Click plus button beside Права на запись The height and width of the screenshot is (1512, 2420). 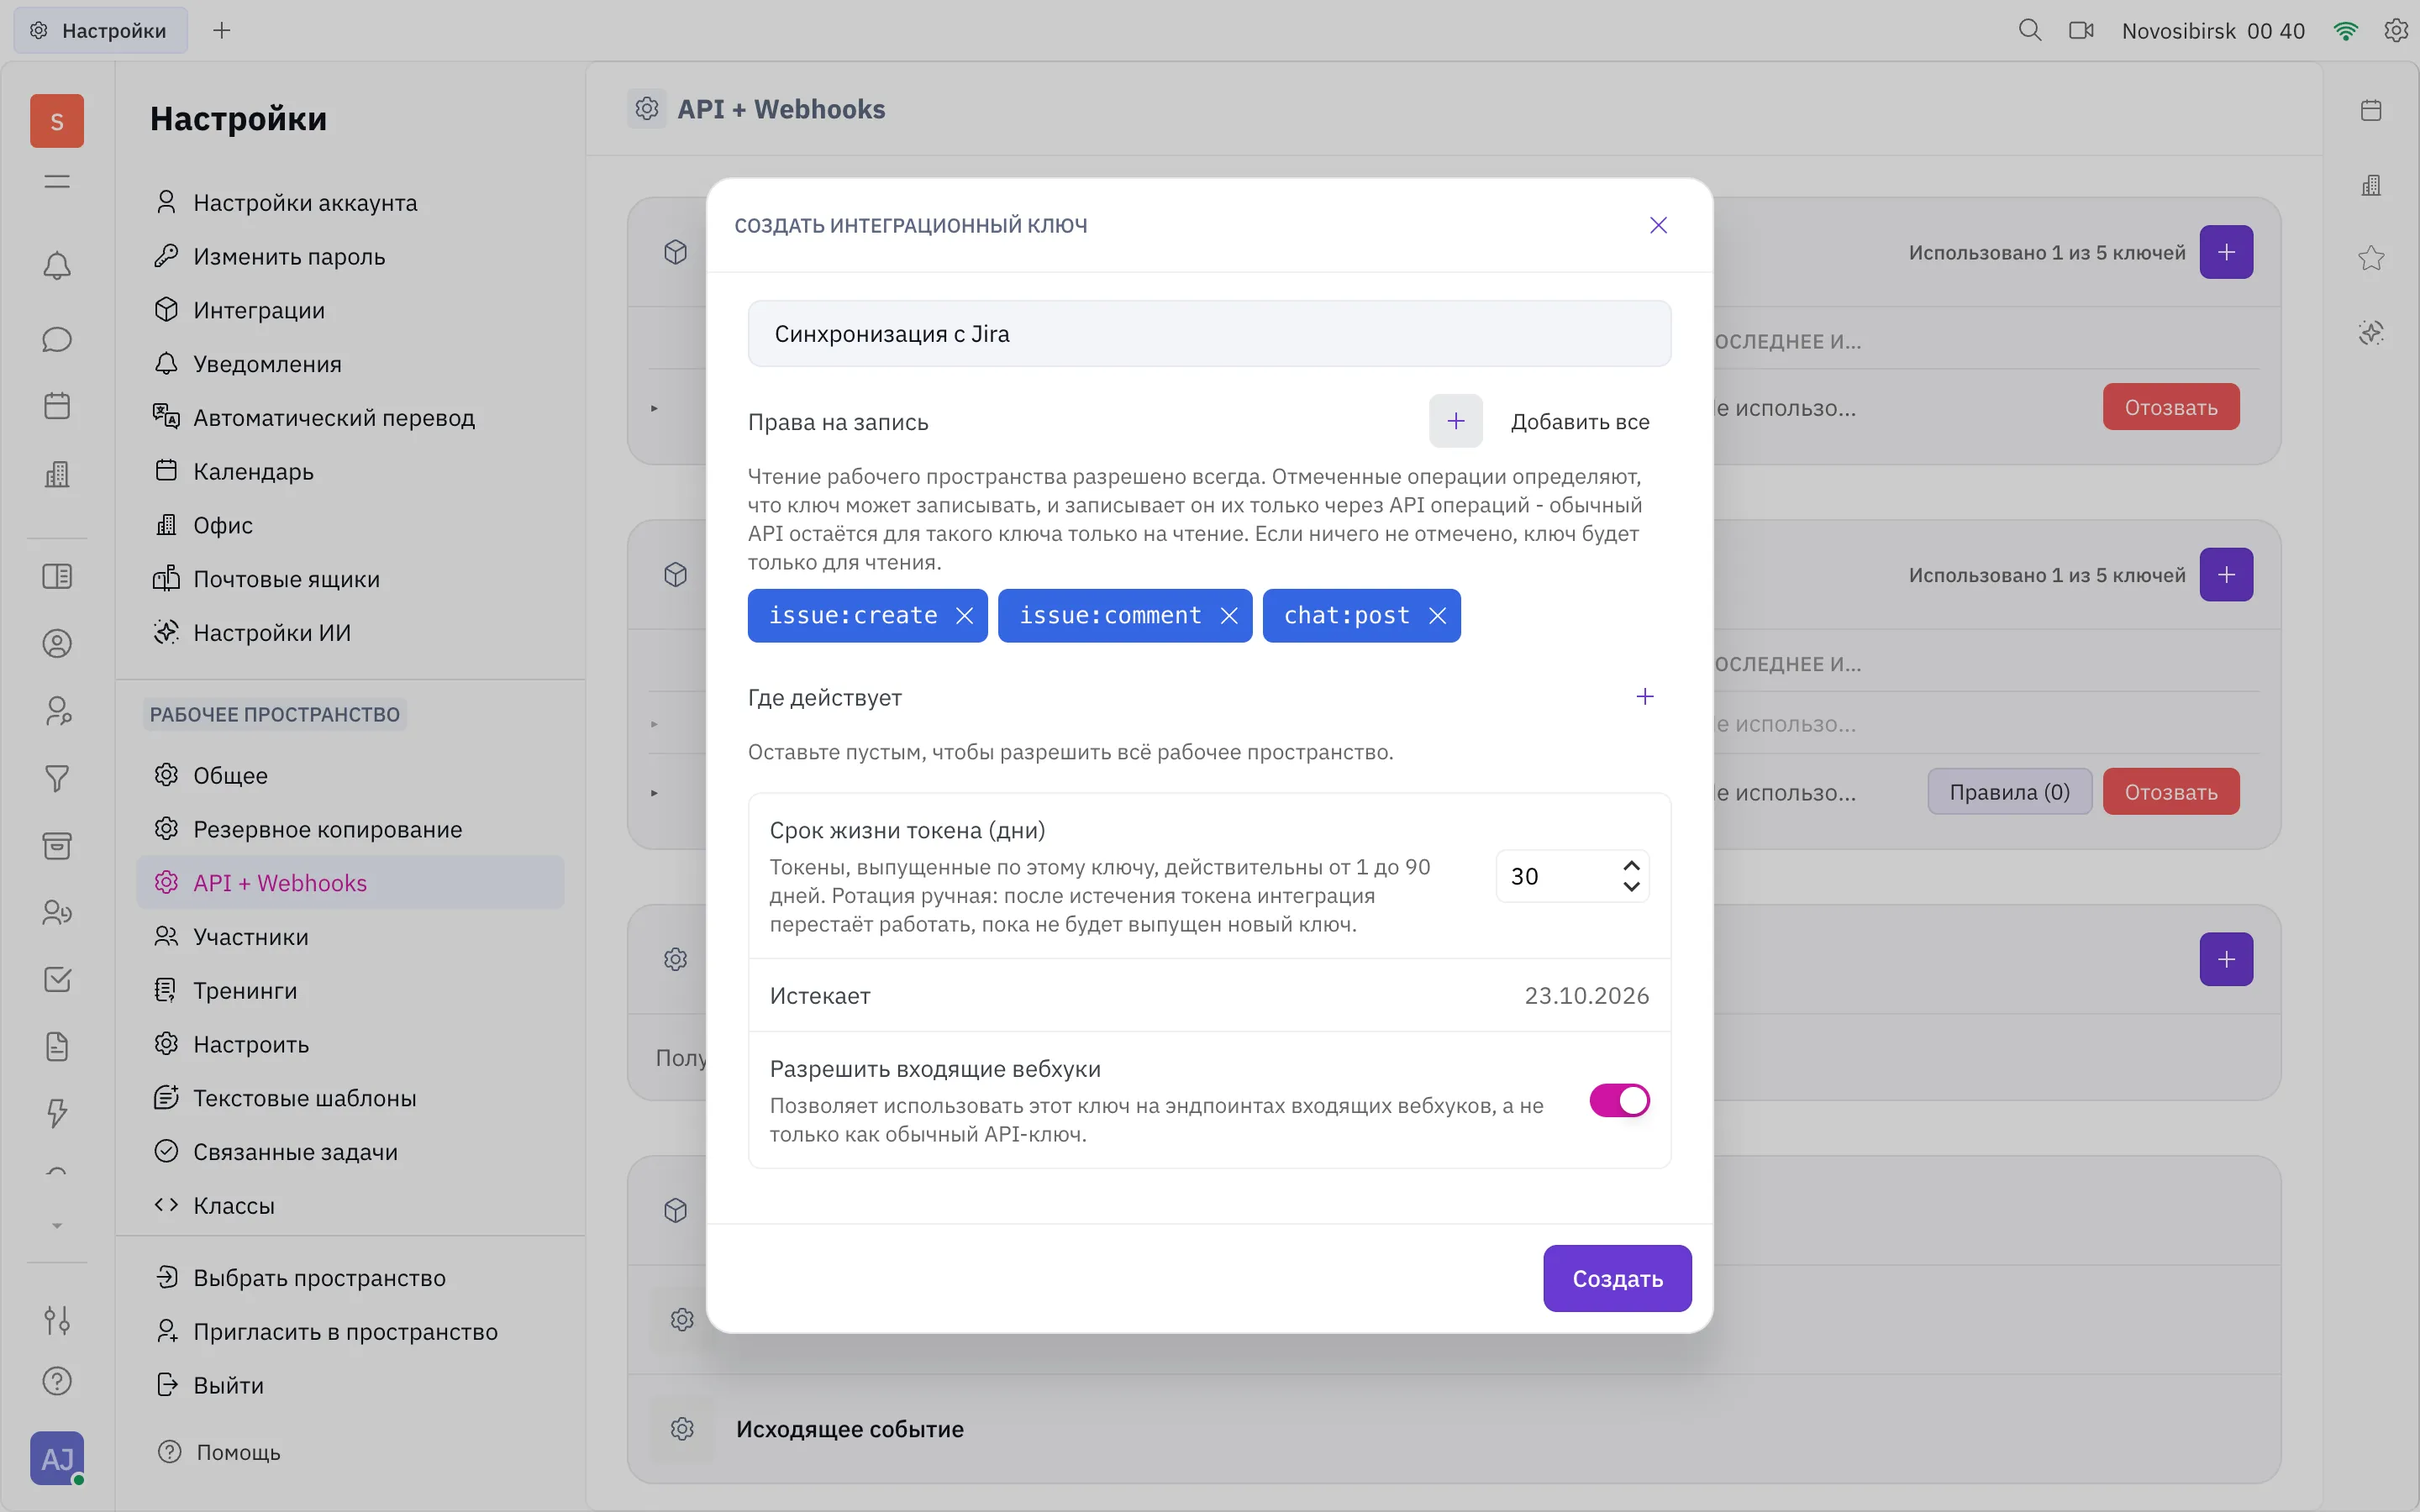click(1456, 421)
